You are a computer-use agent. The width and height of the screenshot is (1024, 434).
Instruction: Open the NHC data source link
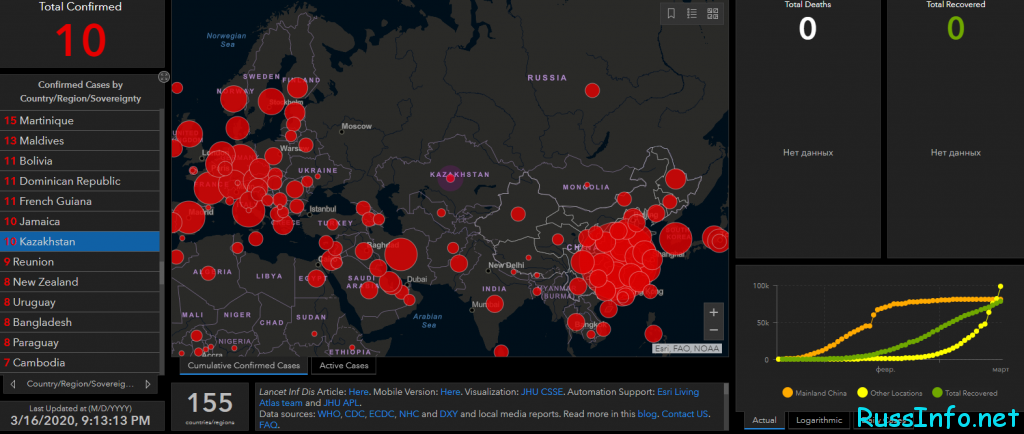[x=409, y=414]
